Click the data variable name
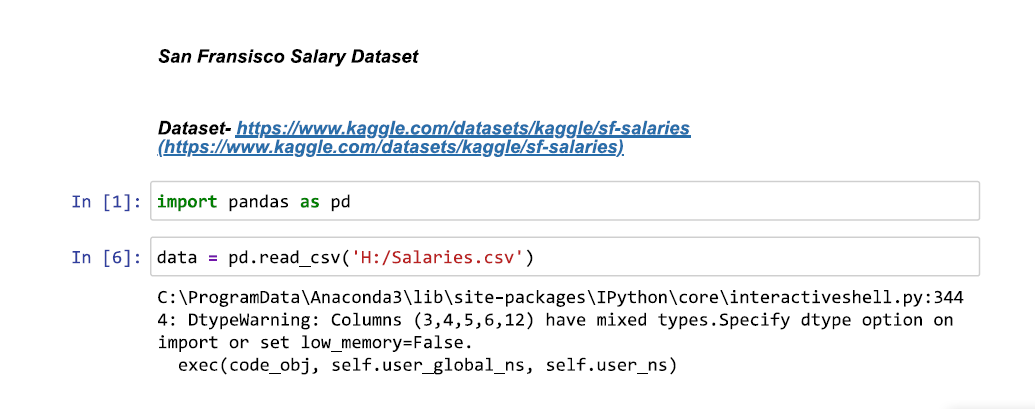Image resolution: width=1035 pixels, height=409 pixels. [177, 257]
